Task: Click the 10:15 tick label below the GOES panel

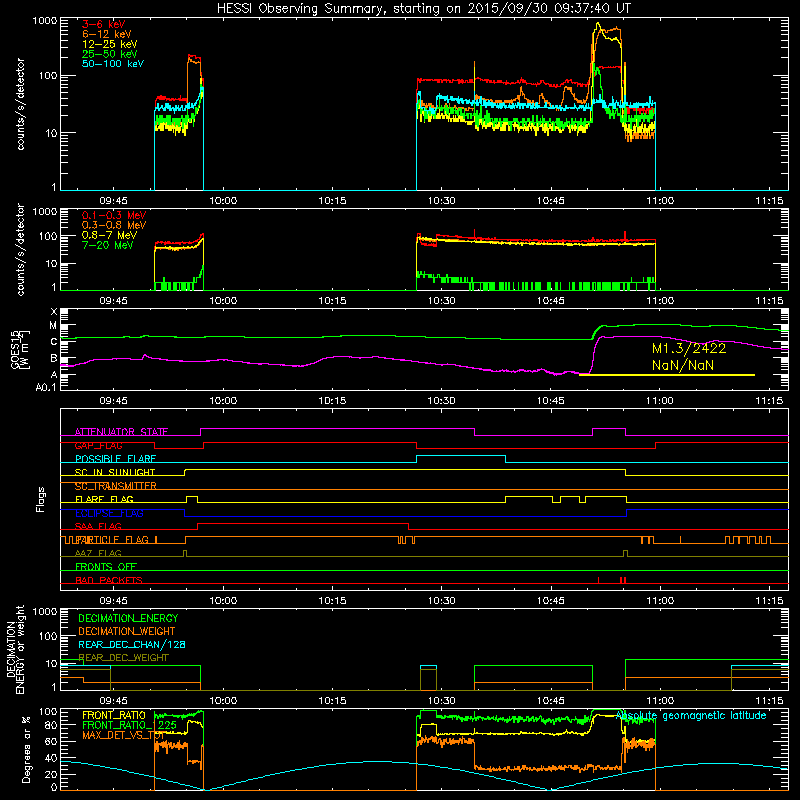Action: coord(332,401)
